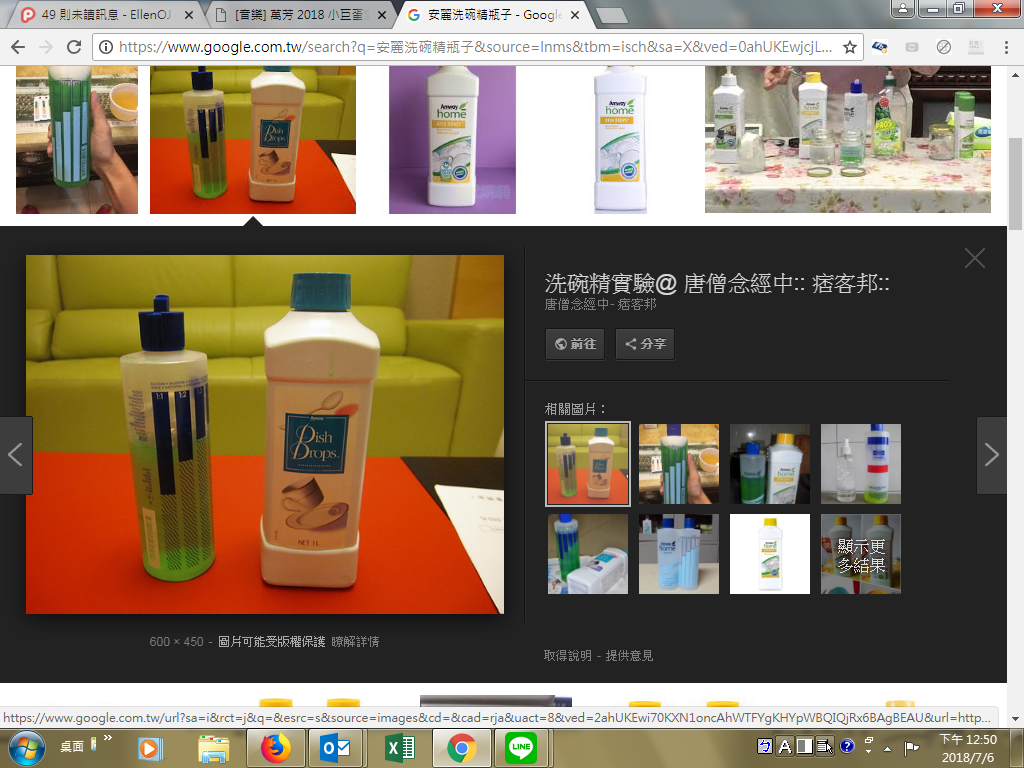This screenshot has width=1024, height=768.
Task: Click the large Dish Drops preview image
Action: 265,434
